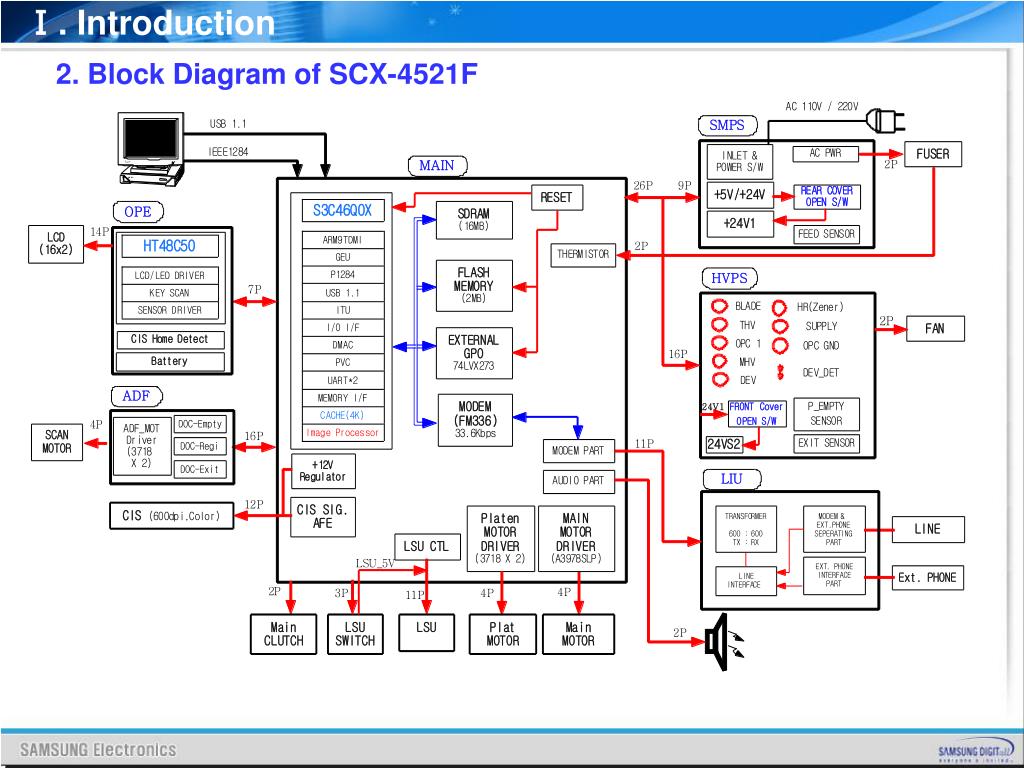The height and width of the screenshot is (768, 1024).
Task: Click the Samsung Digitall logo
Action: [x=976, y=750]
